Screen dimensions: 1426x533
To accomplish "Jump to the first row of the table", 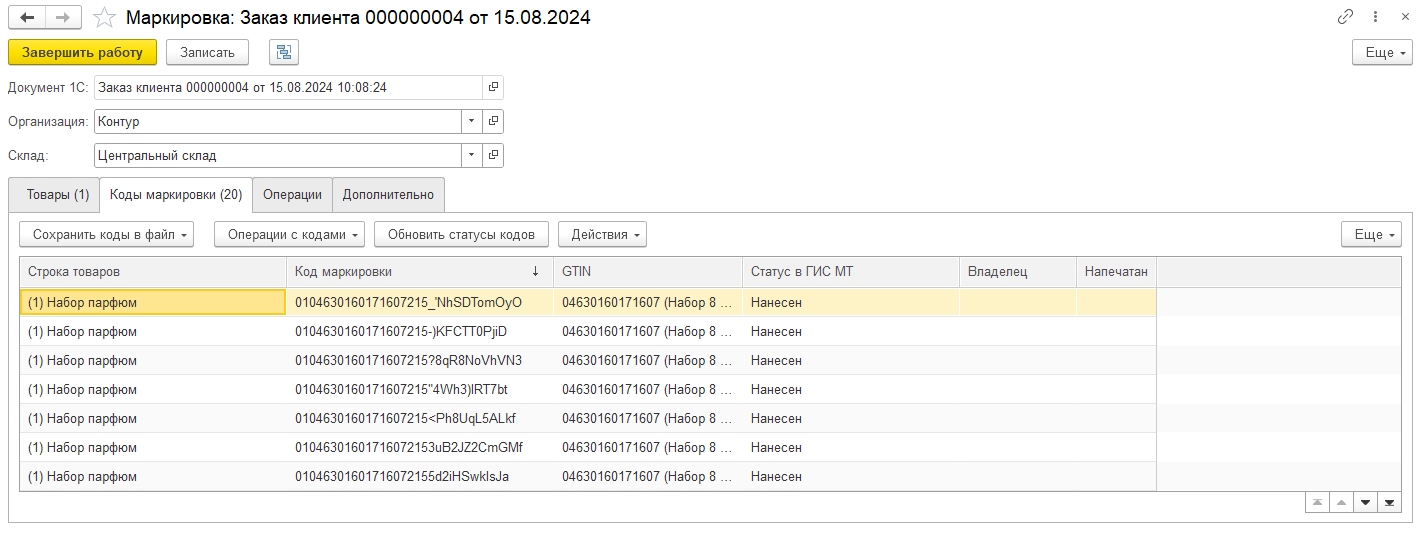I will [1318, 502].
